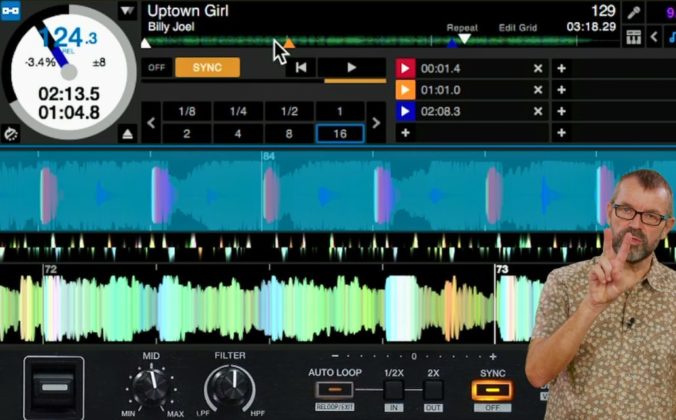Screen dimensions: 676x420
Task: Click the microphone icon
Action: pyautogui.click(x=633, y=12)
